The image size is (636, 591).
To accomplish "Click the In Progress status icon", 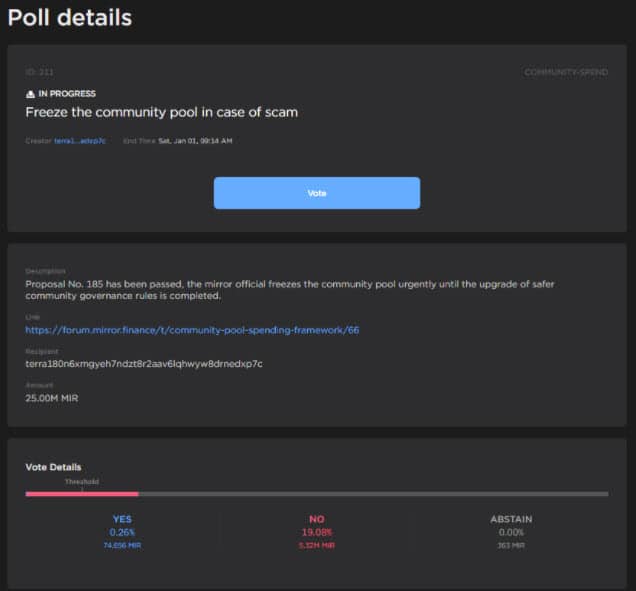I will (x=30, y=94).
